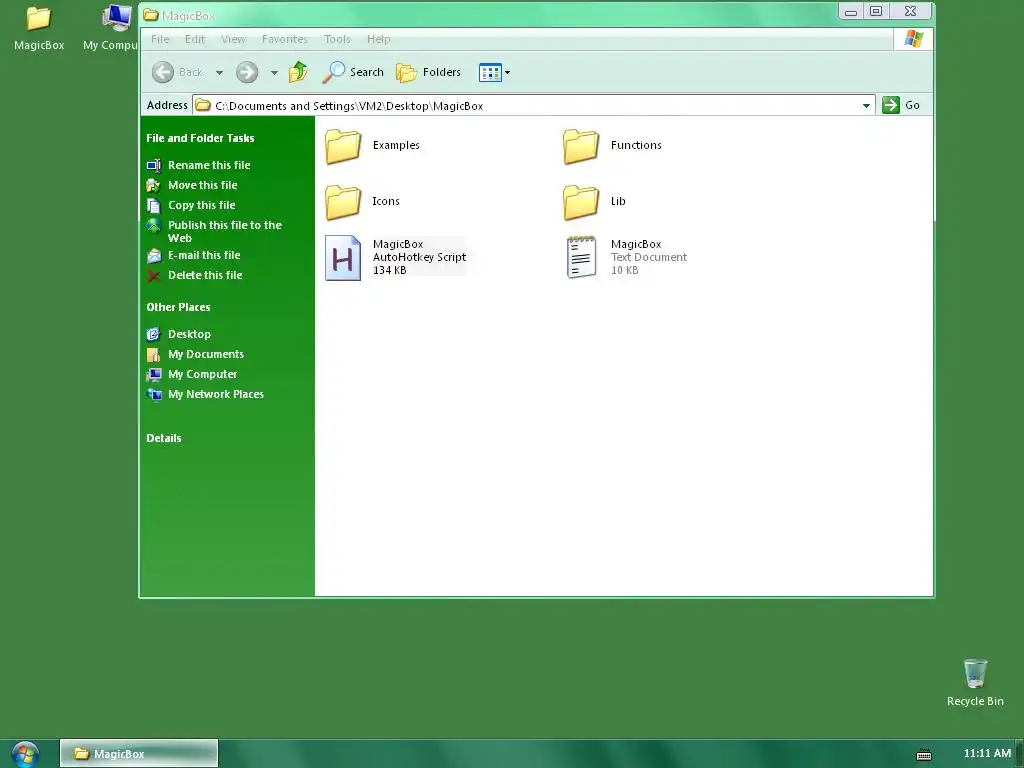Click the My Documents place icon
1024x768 pixels.
point(153,355)
